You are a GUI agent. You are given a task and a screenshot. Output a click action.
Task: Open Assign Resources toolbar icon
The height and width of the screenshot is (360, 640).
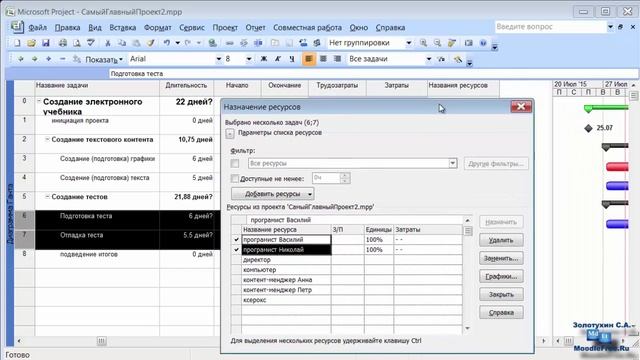tap(317, 43)
